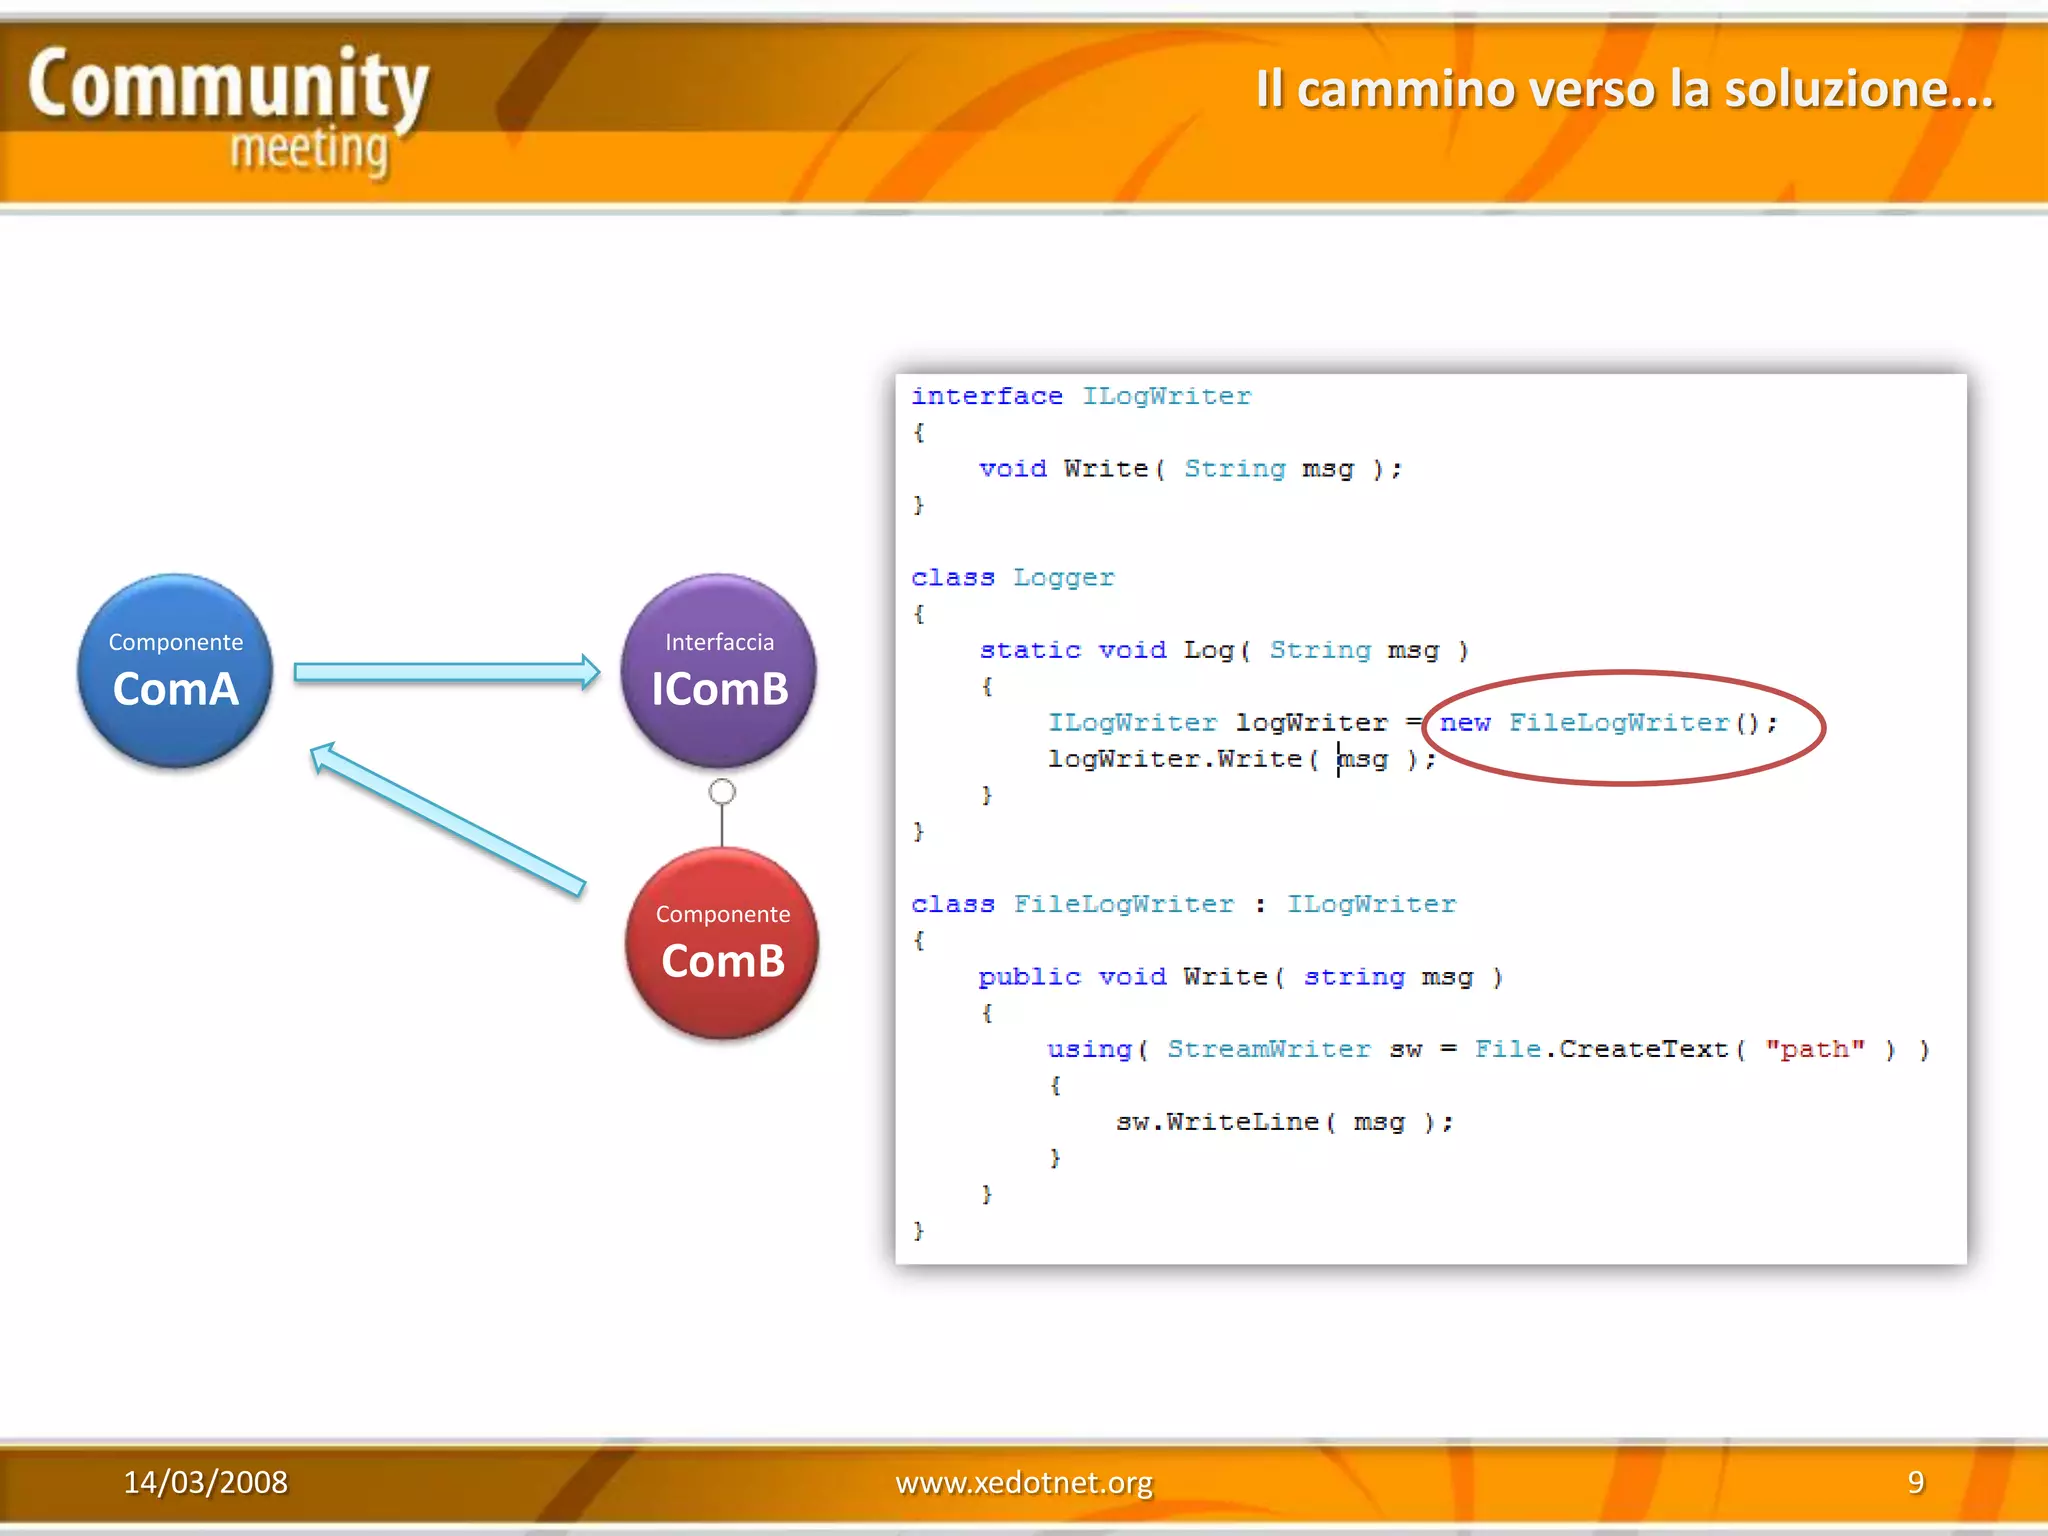Click the date 14/03/2008 in footer

[205, 1482]
